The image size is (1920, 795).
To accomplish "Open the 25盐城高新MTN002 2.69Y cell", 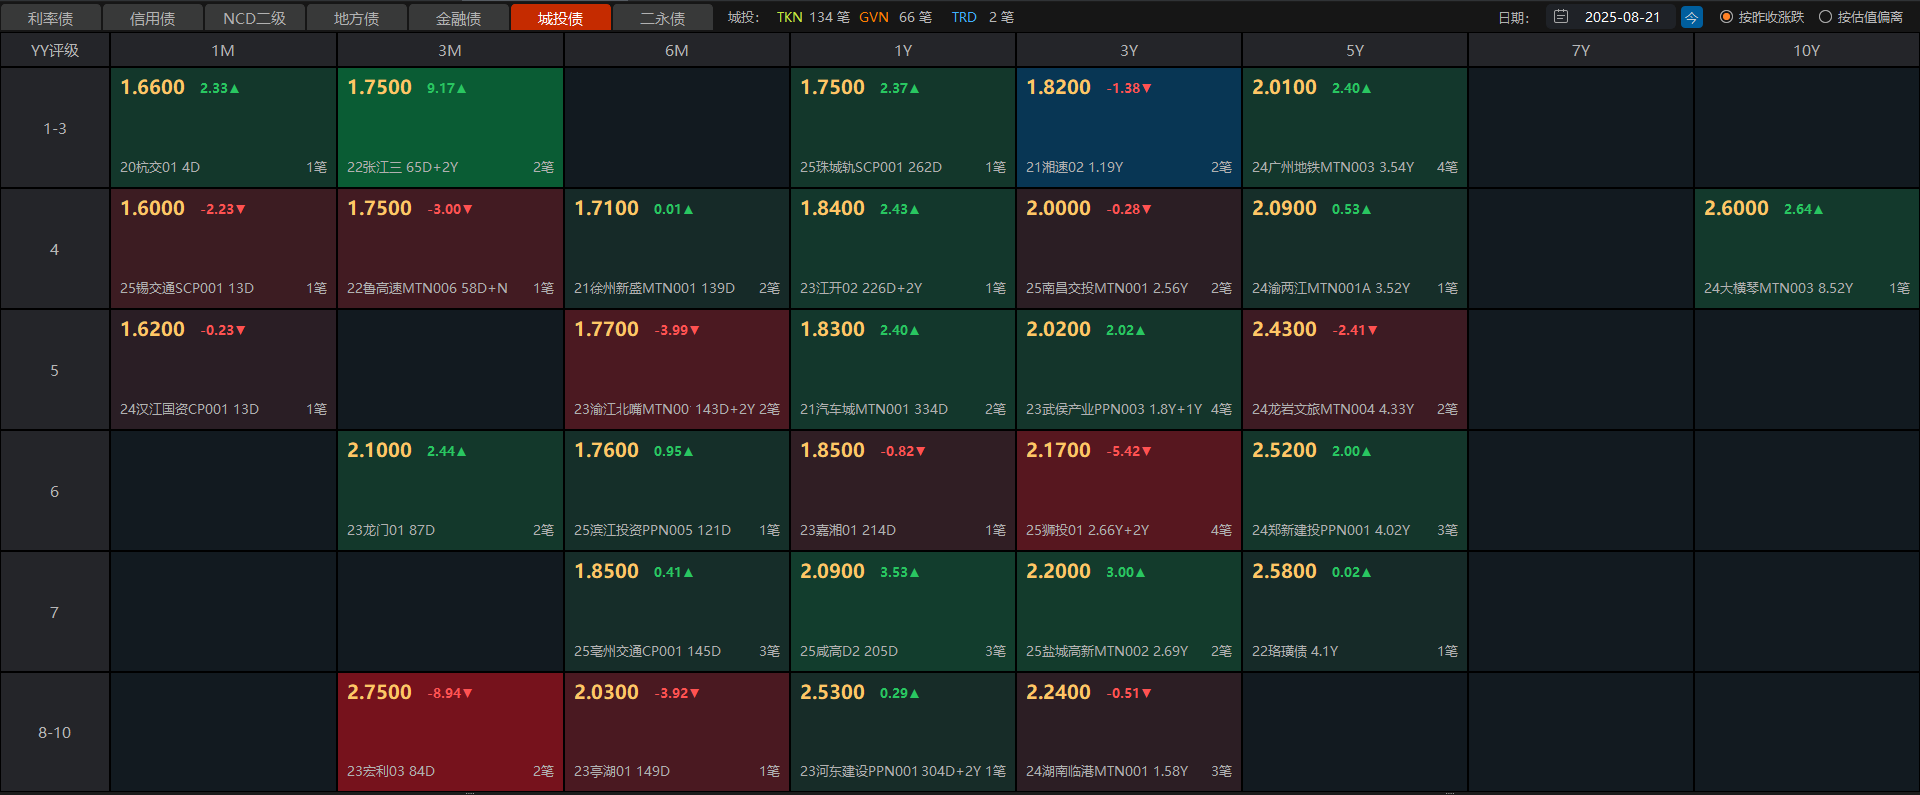I will (1129, 611).
